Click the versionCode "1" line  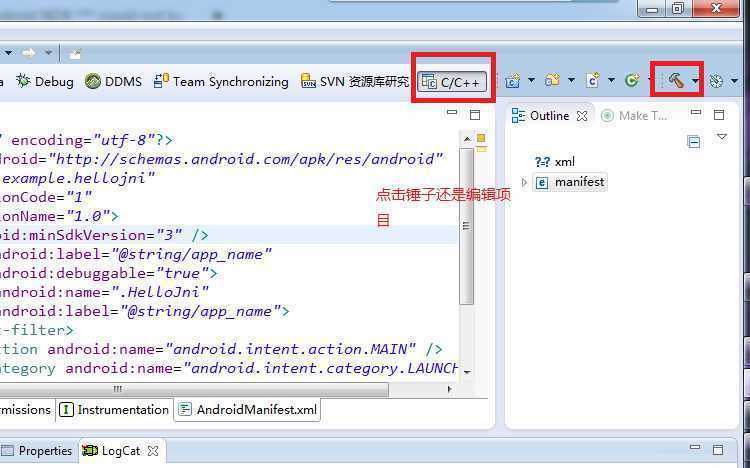[x=46, y=197]
